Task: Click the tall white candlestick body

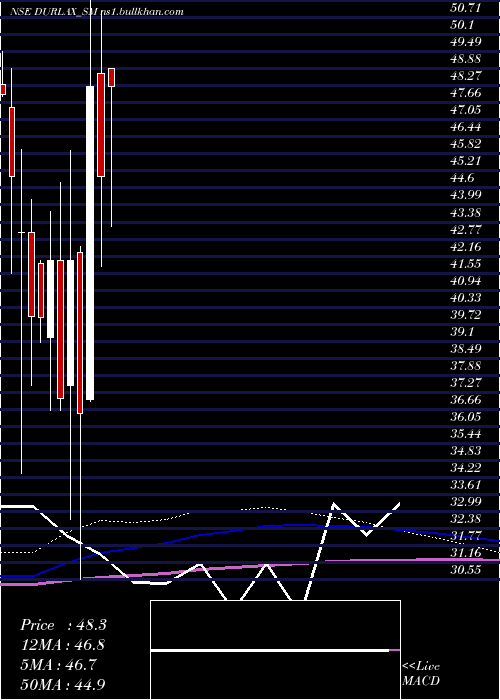Action: [x=90, y=243]
